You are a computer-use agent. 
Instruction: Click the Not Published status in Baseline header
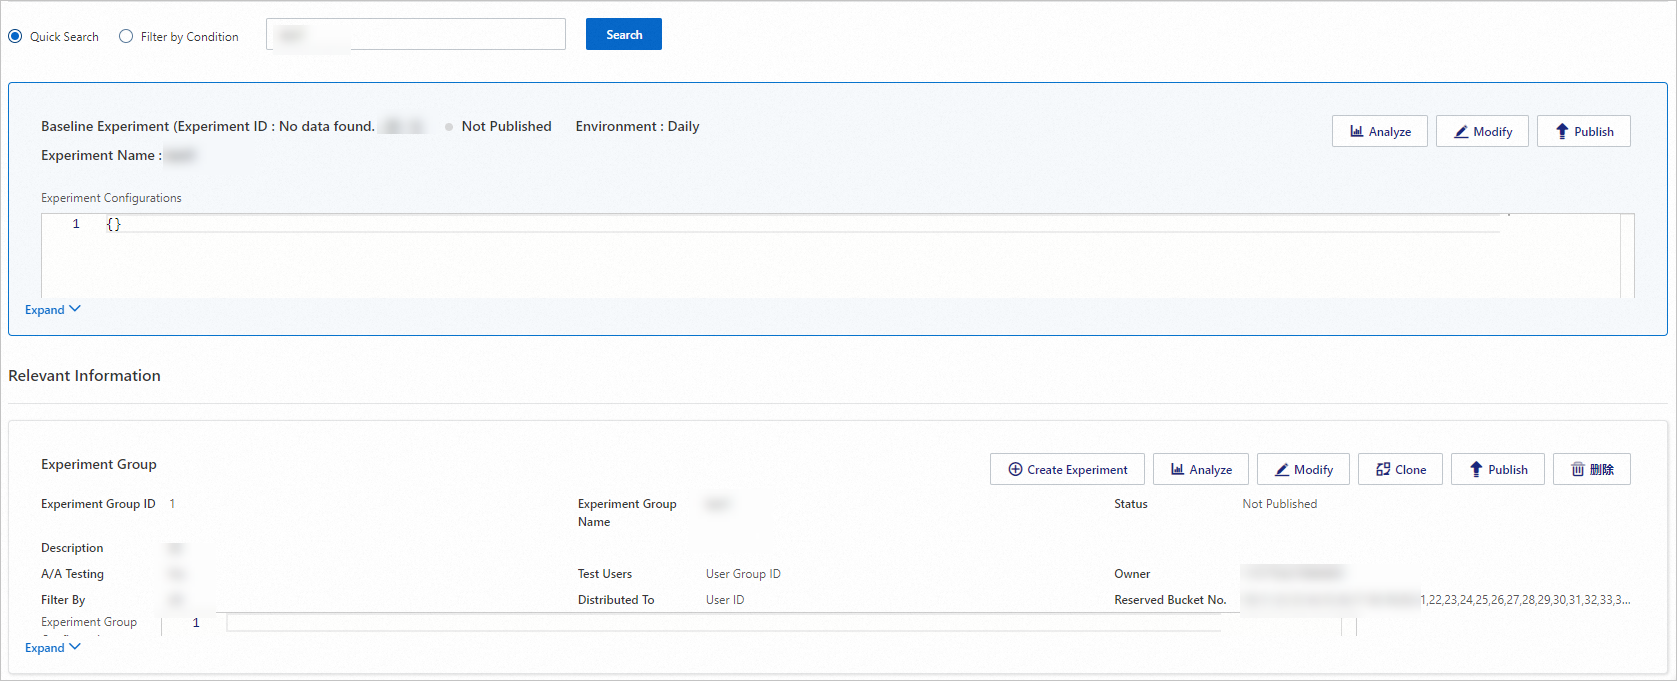coord(505,127)
